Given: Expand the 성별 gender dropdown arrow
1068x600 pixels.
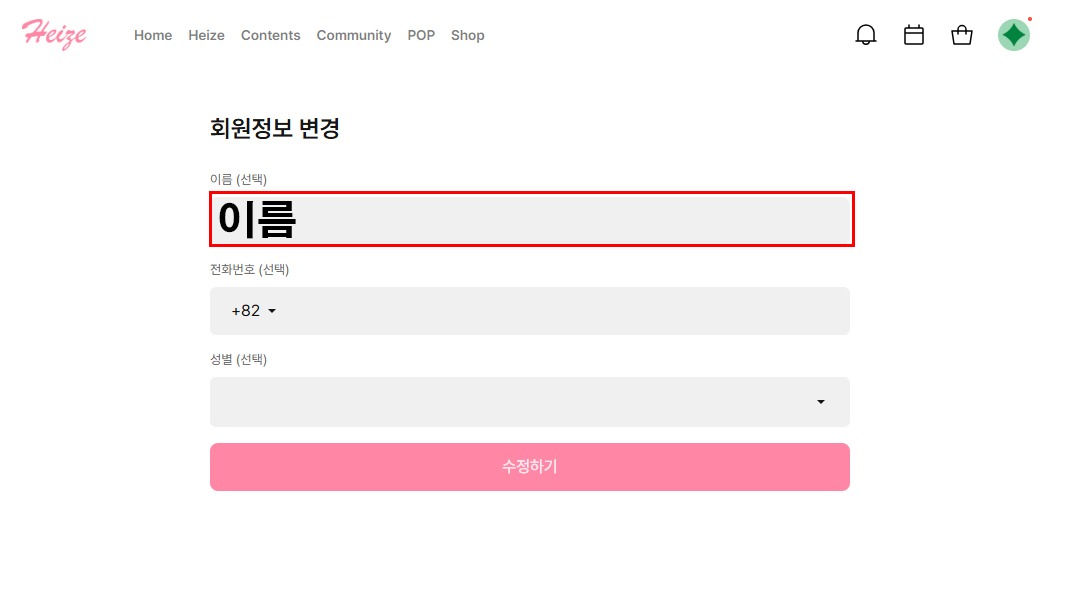Looking at the screenshot, I should point(821,402).
